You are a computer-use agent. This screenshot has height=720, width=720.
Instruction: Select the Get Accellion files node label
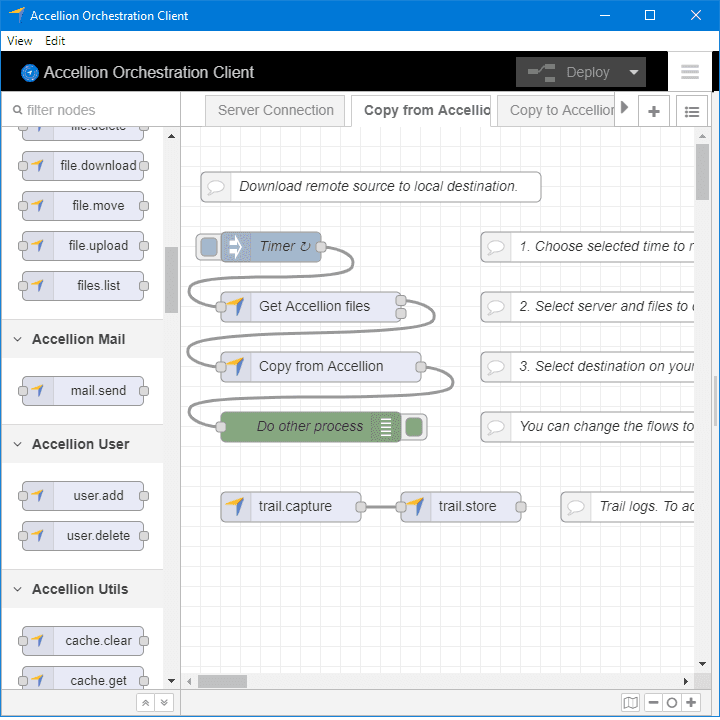click(x=315, y=306)
